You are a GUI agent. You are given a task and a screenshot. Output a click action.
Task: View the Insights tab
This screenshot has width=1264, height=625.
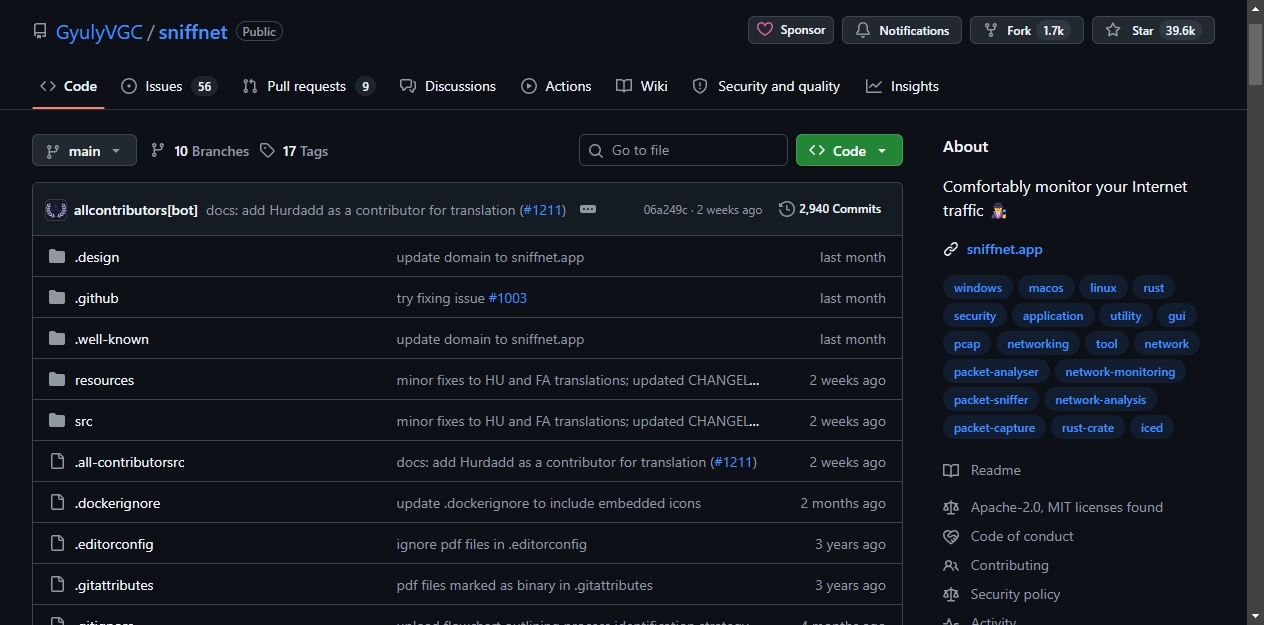902,86
